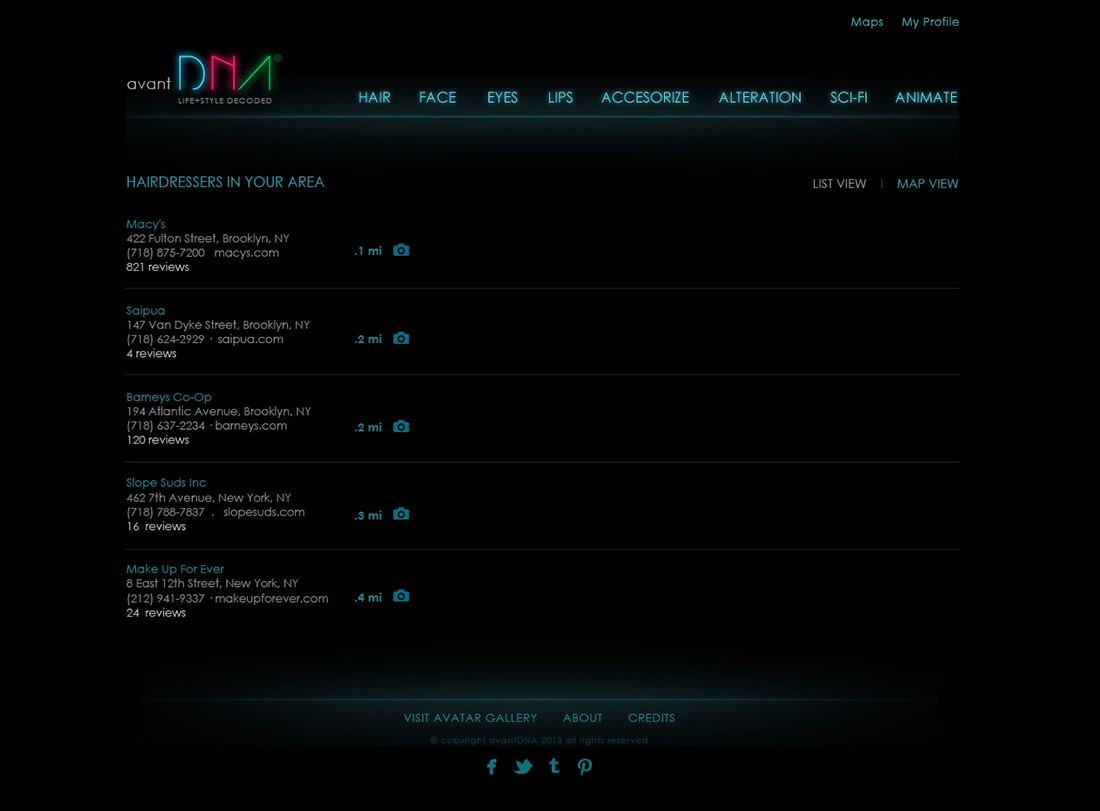Open the ACCESORIZE menu
The height and width of the screenshot is (811, 1100).
(645, 98)
